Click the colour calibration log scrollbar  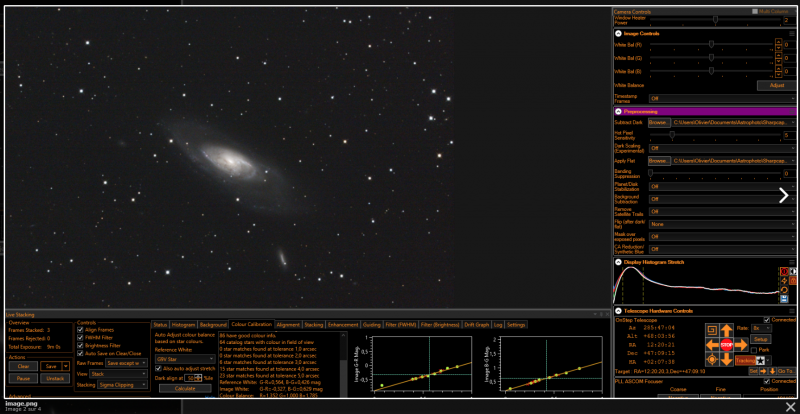coord(343,363)
